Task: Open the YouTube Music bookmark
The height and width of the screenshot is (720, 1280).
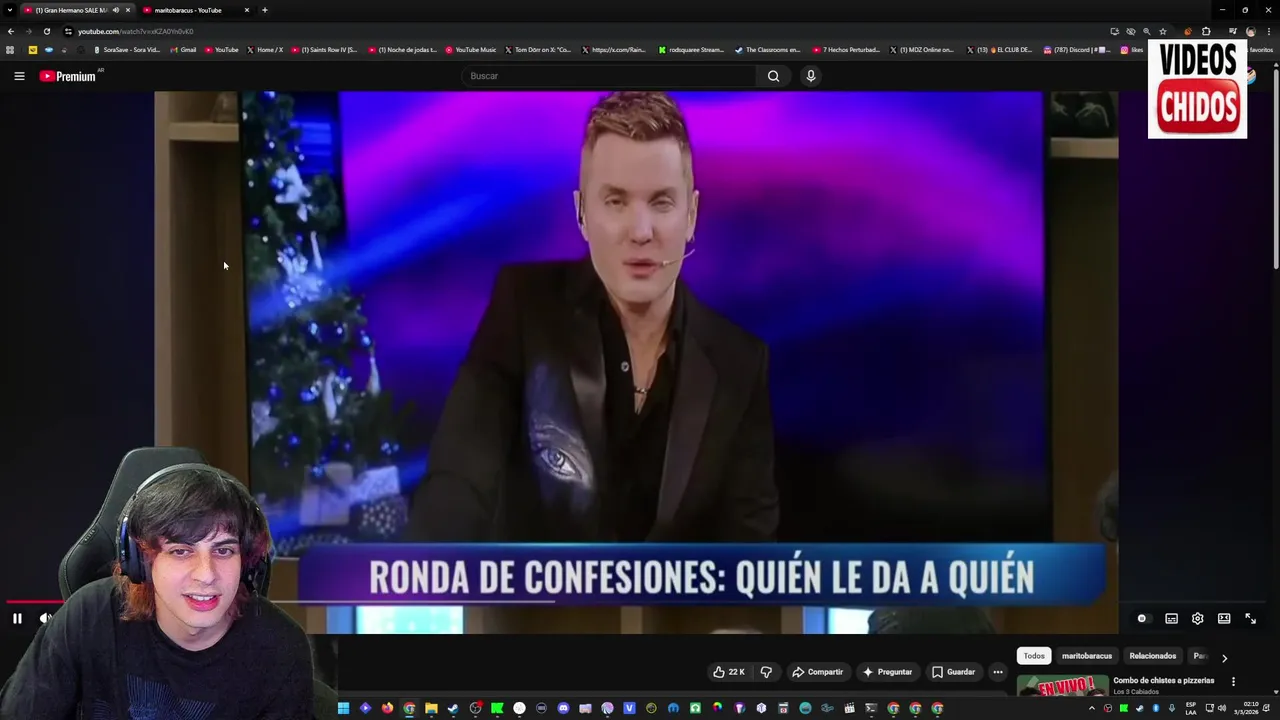Action: pos(471,50)
